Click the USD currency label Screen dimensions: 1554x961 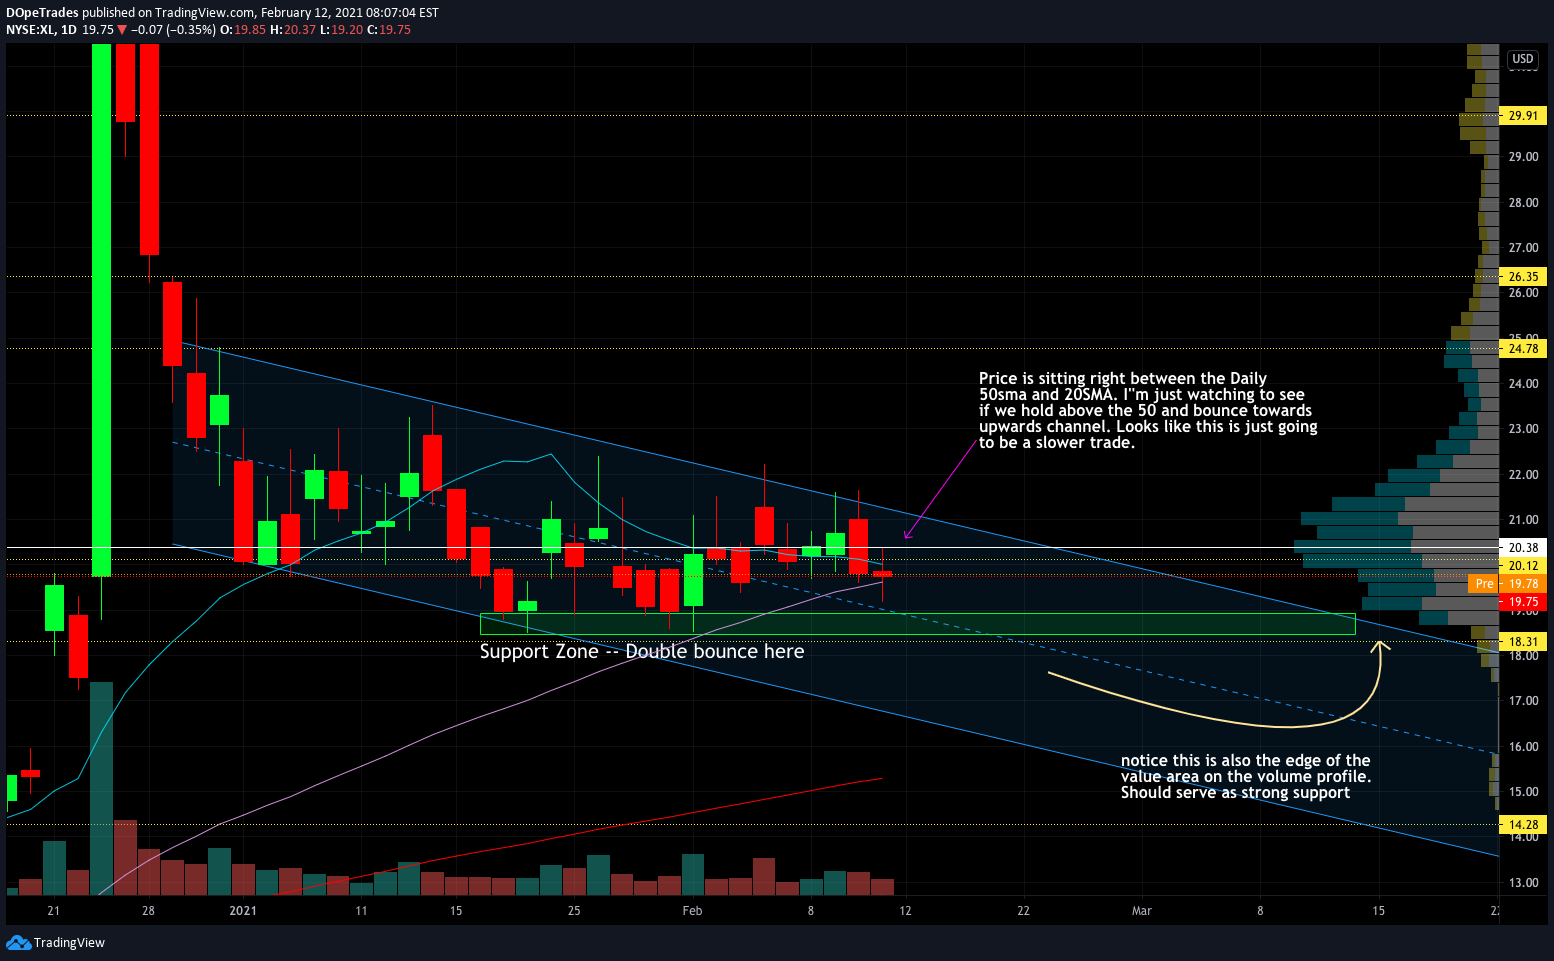[1522, 59]
